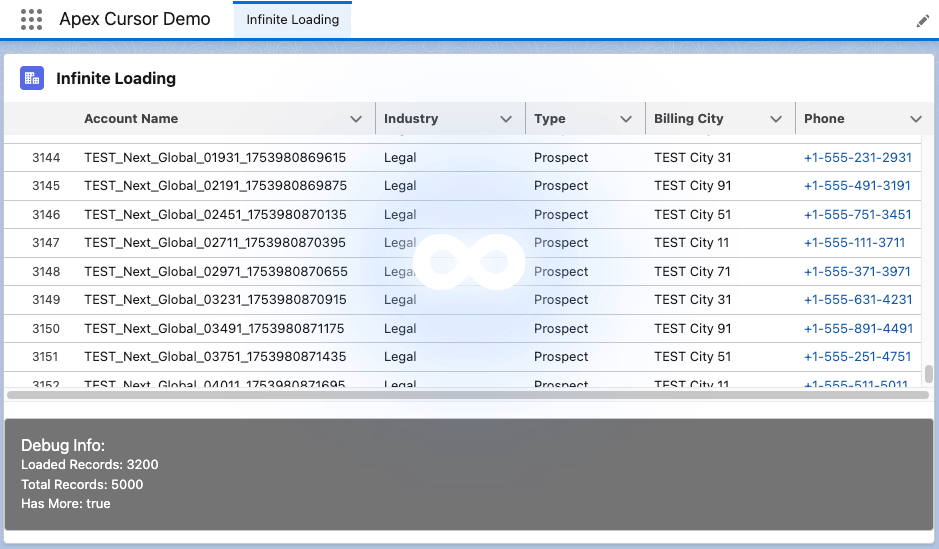Open phone link +1-555-751-3451
The height and width of the screenshot is (549, 939).
pos(857,215)
